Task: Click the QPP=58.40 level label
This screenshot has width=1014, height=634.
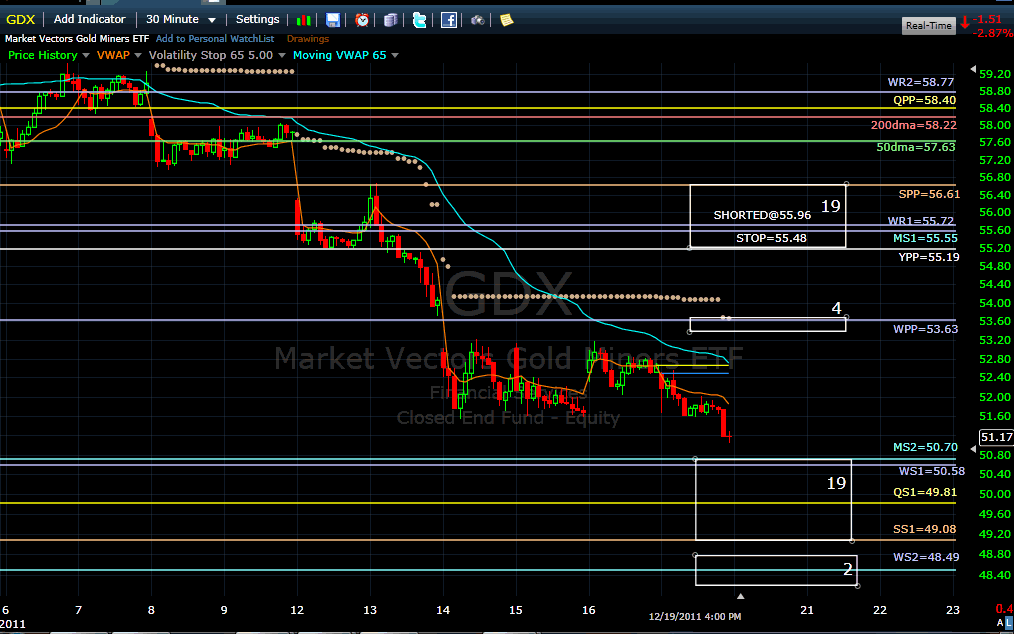Action: pyautogui.click(x=924, y=100)
